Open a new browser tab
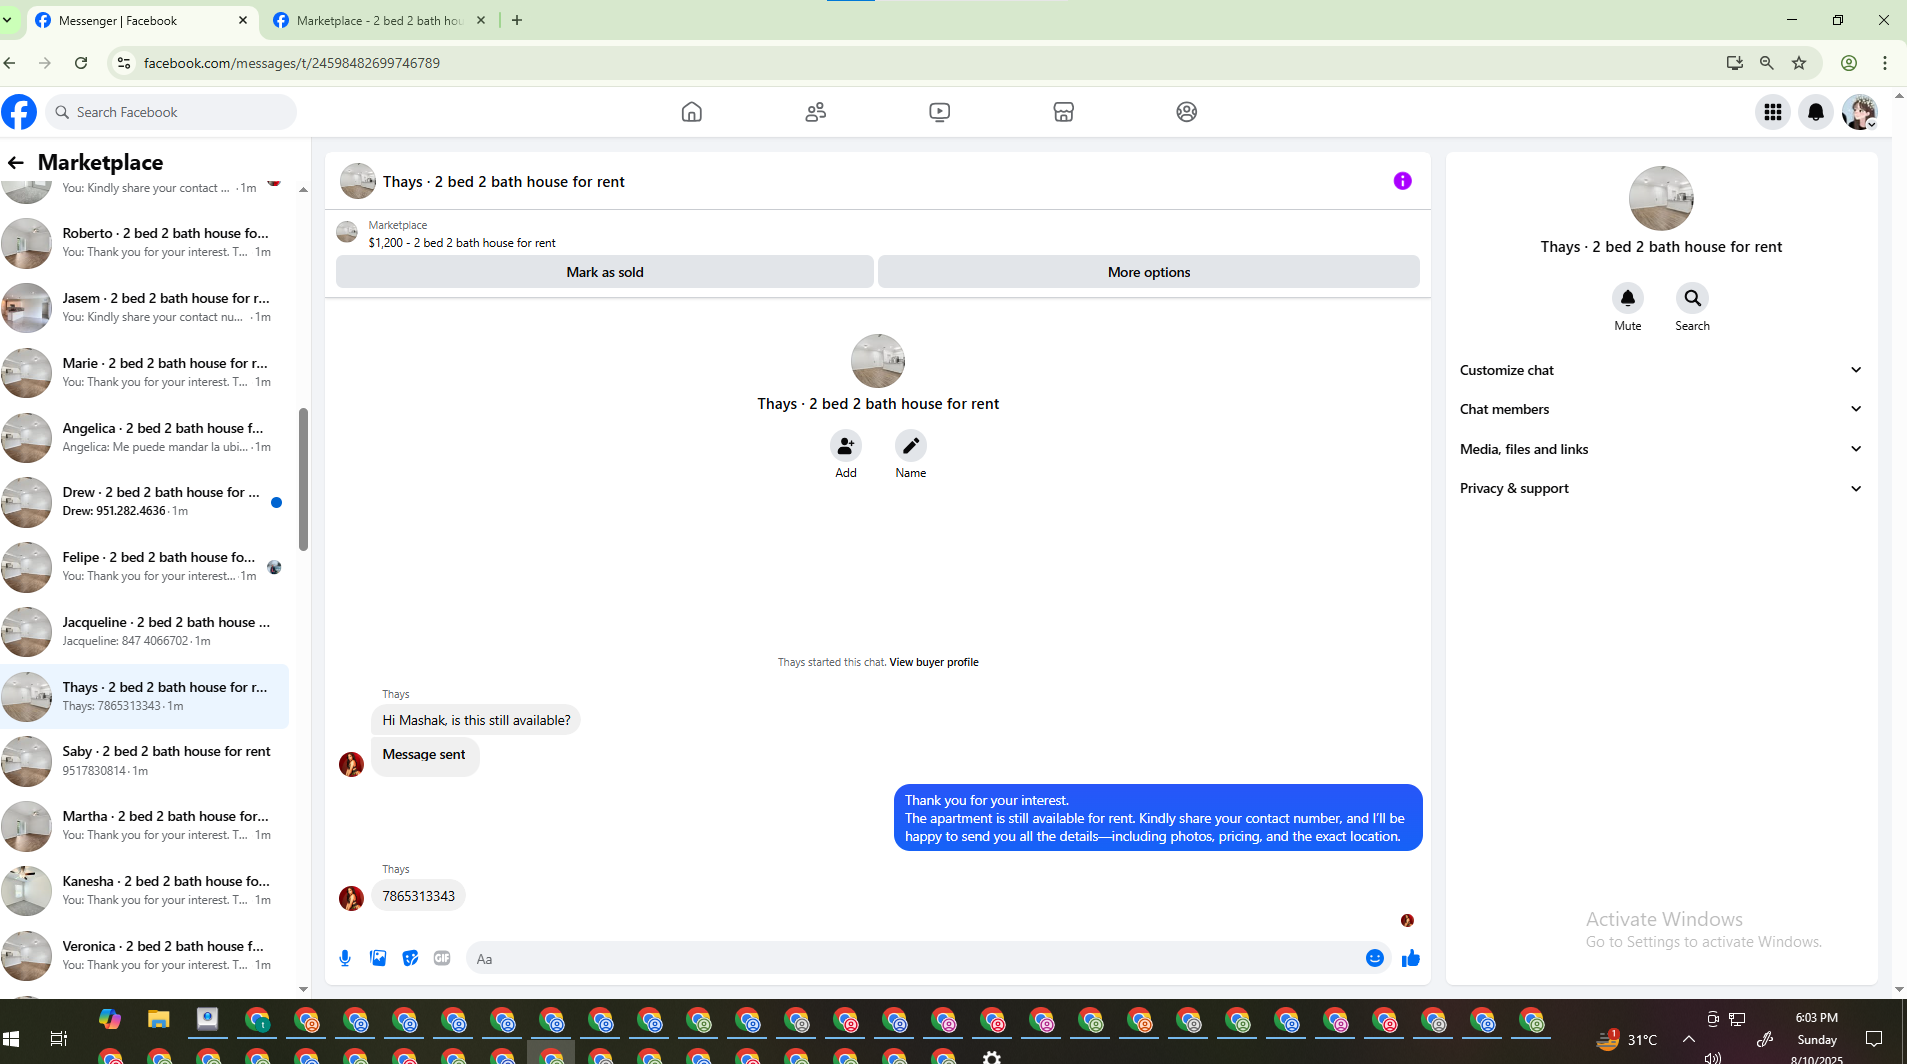Image resolution: width=1907 pixels, height=1064 pixels. (x=517, y=20)
